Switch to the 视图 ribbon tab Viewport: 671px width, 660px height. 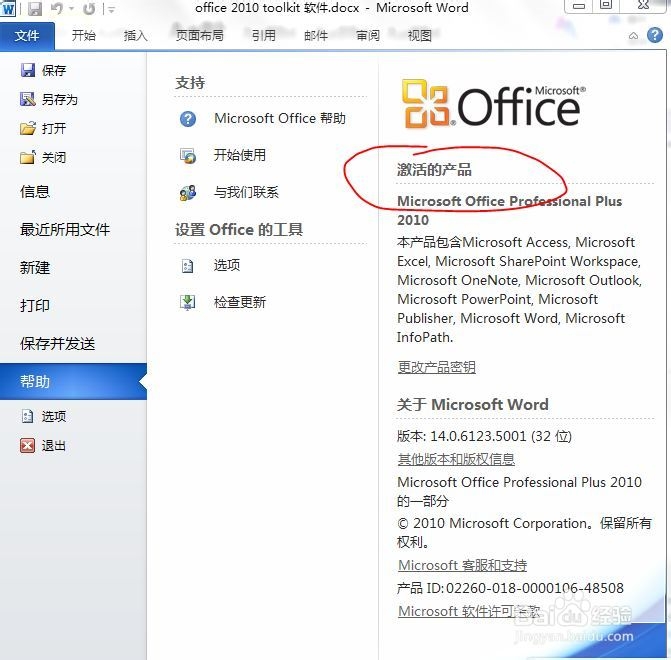pyautogui.click(x=419, y=36)
